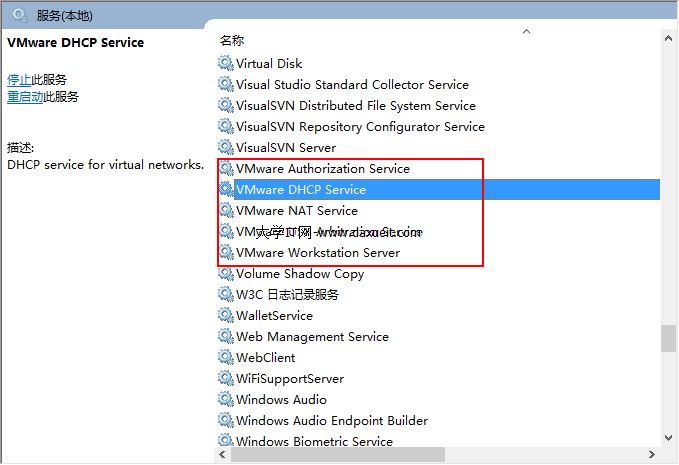Viewport: 679px width, 465px height.
Task: Select Web Management Service entry
Action: pyautogui.click(x=312, y=336)
